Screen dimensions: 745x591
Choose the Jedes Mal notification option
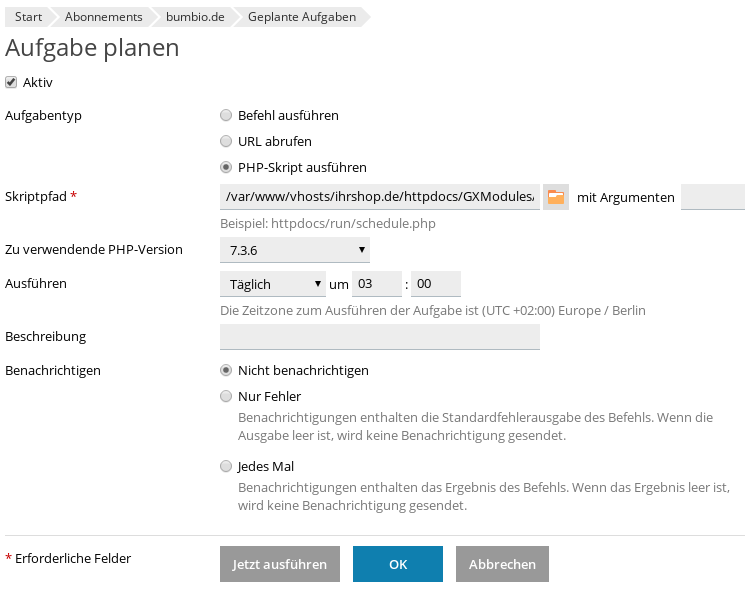226,466
